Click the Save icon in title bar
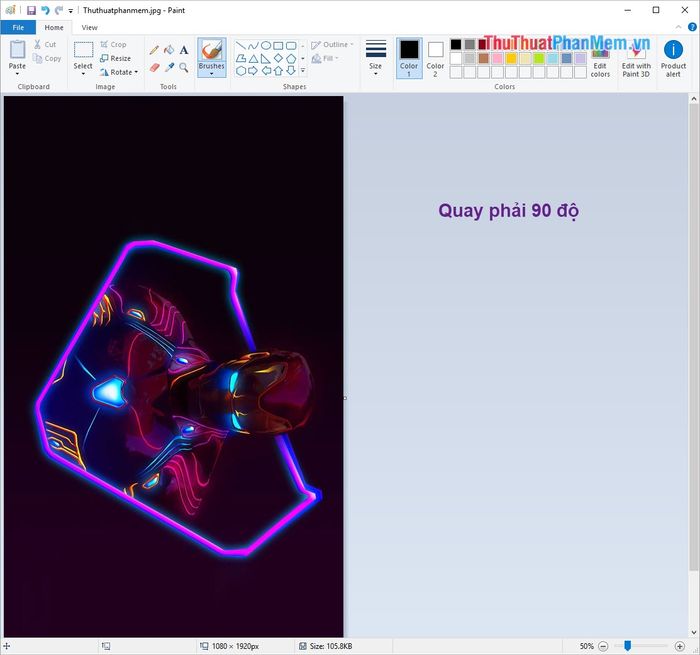This screenshot has width=700, height=655. click(x=31, y=10)
